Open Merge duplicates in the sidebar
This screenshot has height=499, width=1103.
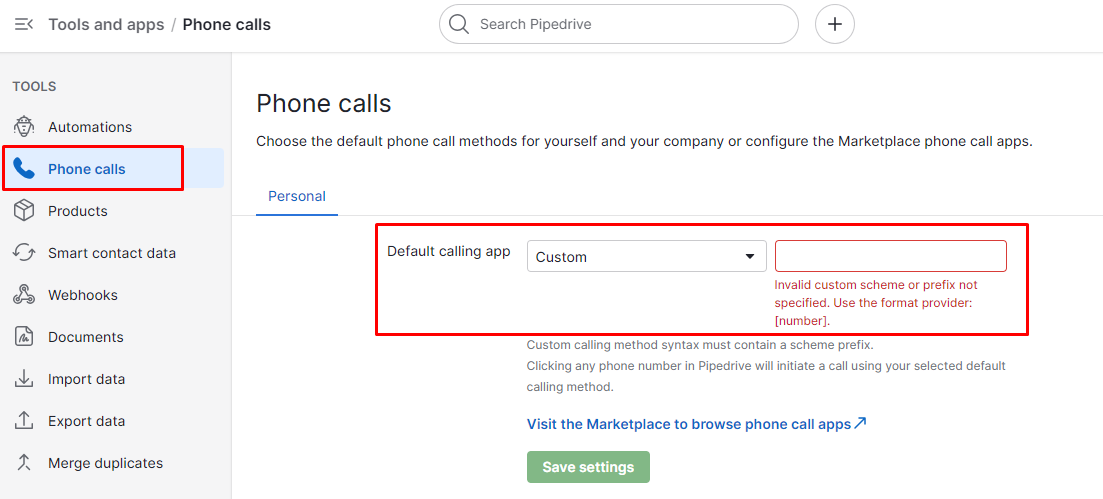tap(106, 463)
